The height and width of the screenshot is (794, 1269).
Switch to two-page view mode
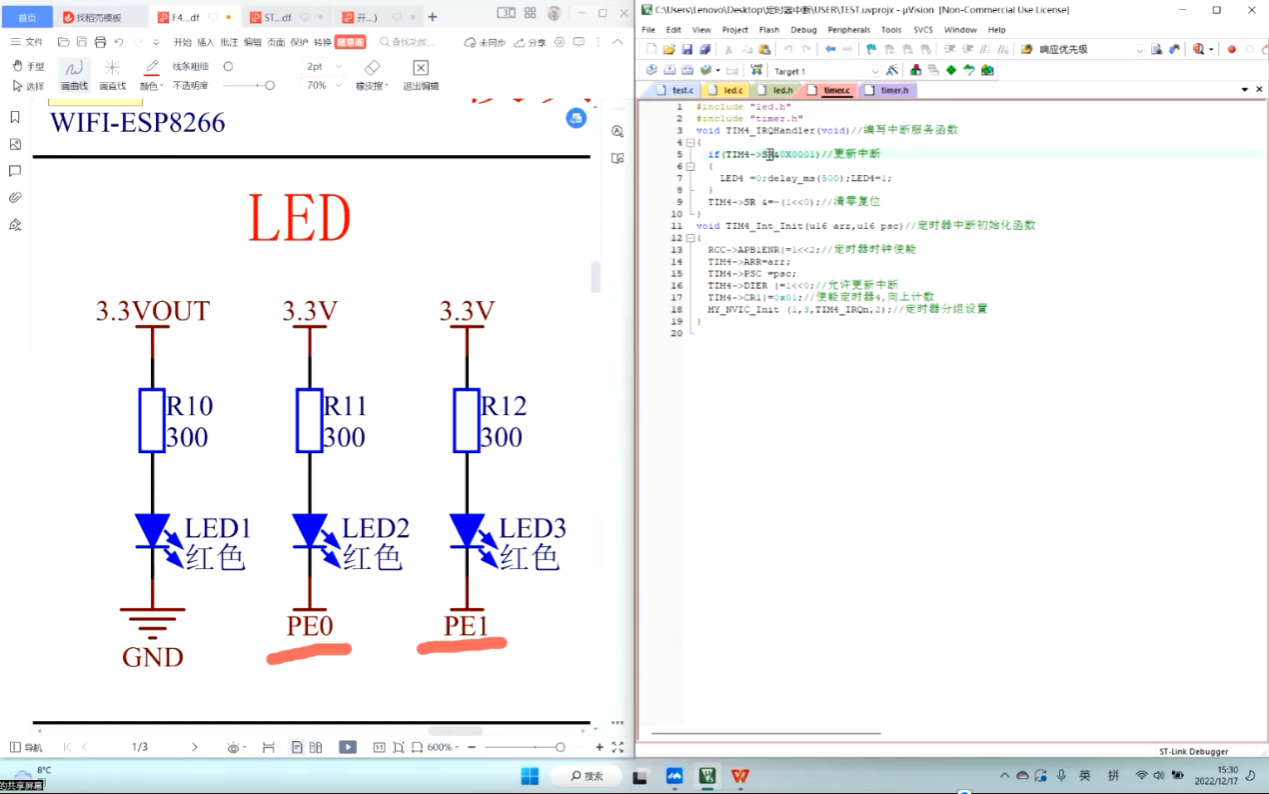(x=316, y=747)
